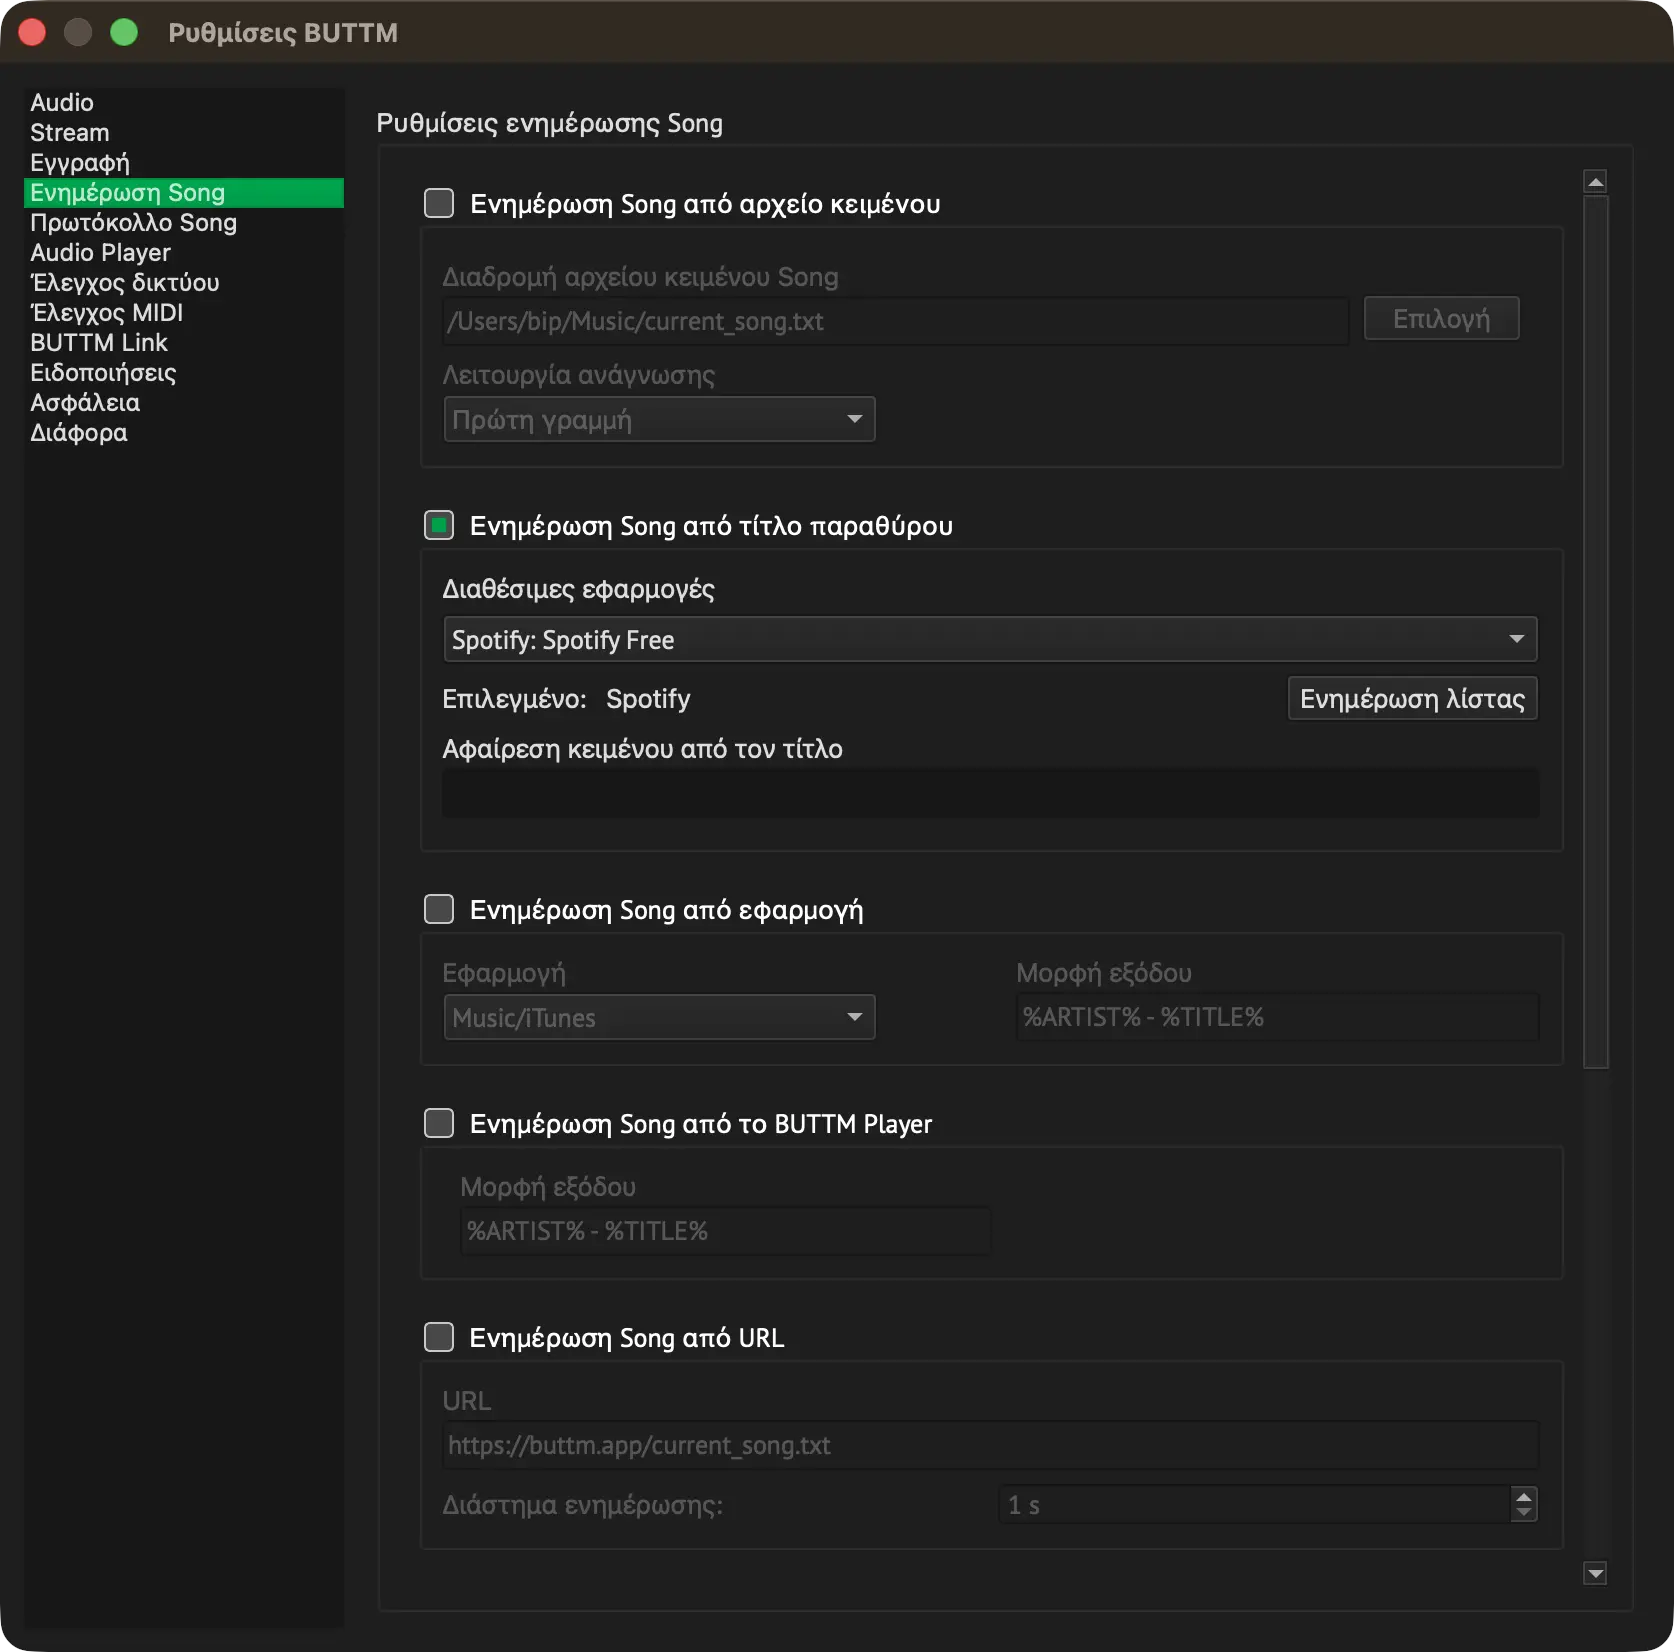This screenshot has height=1652, width=1674.
Task: Toggle Ενημέρωση Song από URL checkbox
Action: [x=439, y=1337]
